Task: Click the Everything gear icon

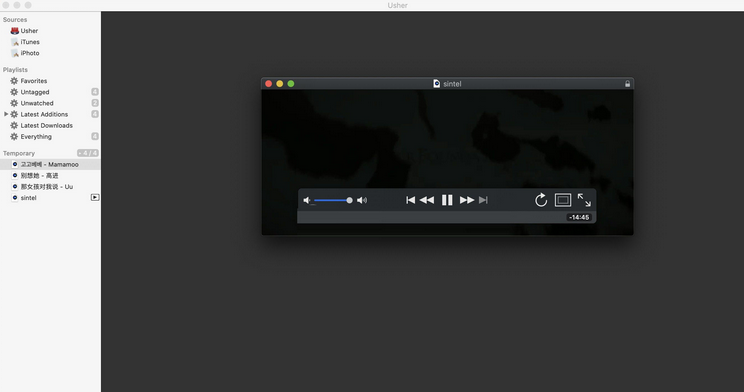Action: pyautogui.click(x=14, y=137)
